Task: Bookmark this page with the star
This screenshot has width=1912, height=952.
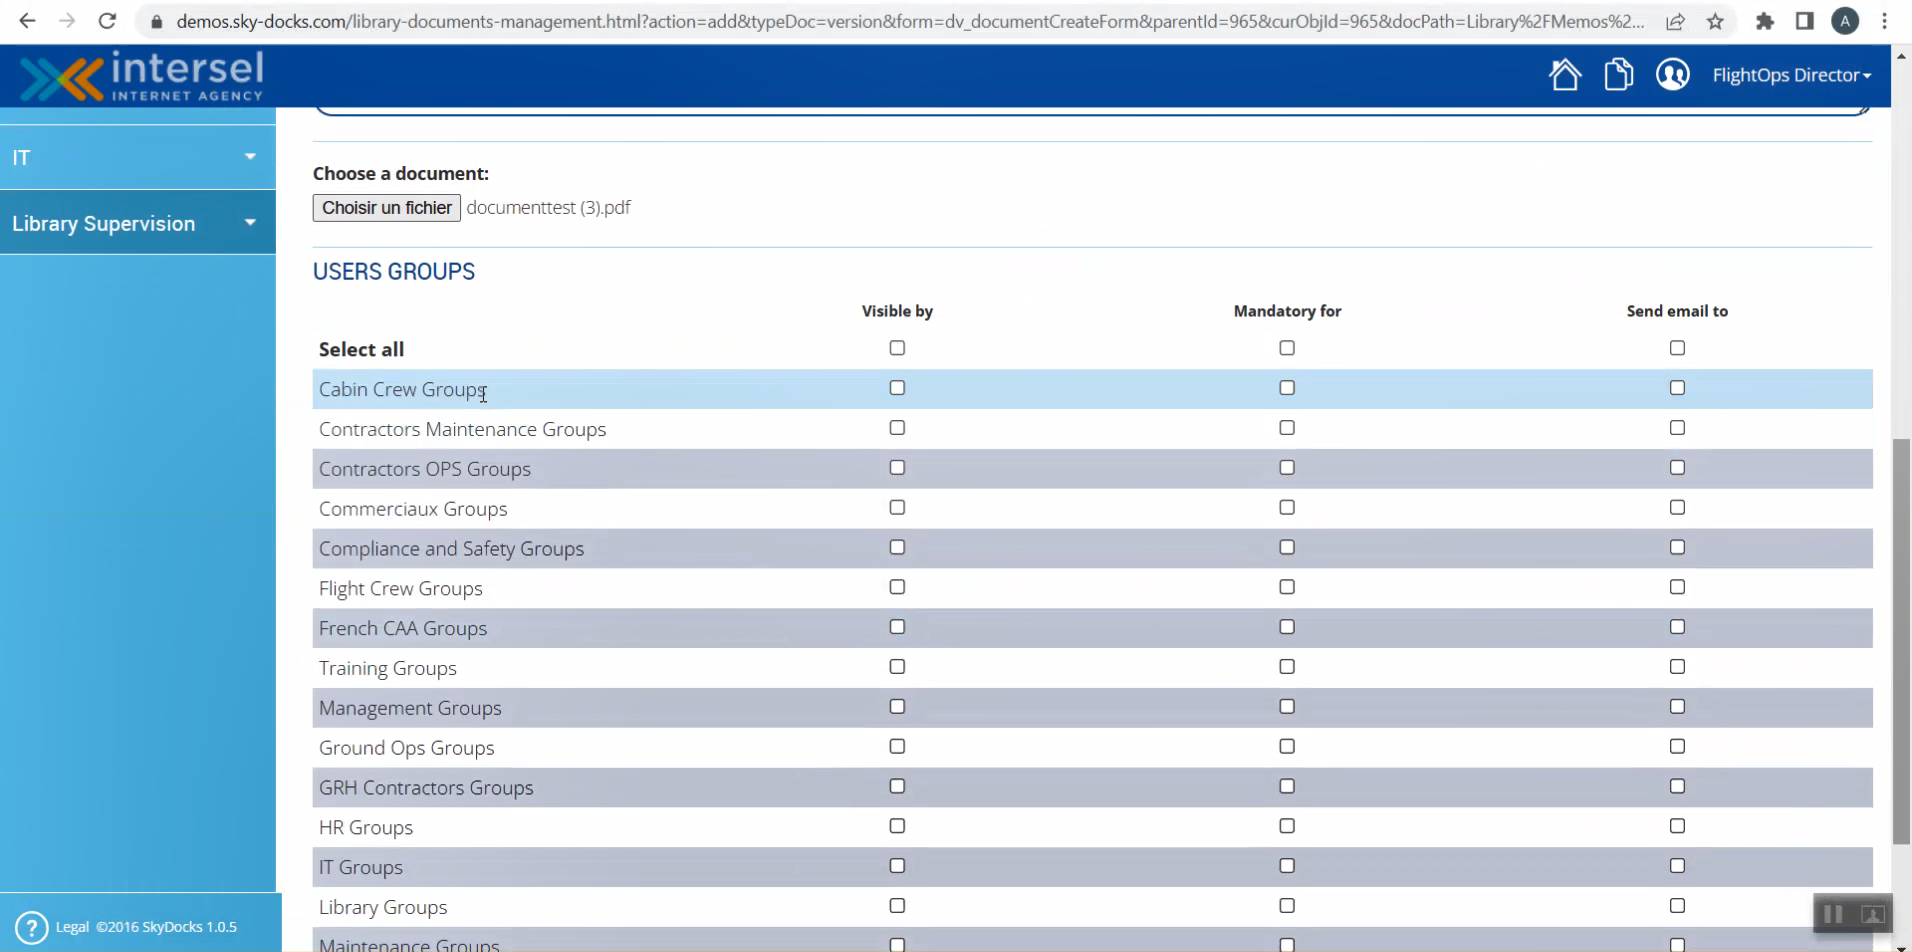Action: tap(1715, 21)
